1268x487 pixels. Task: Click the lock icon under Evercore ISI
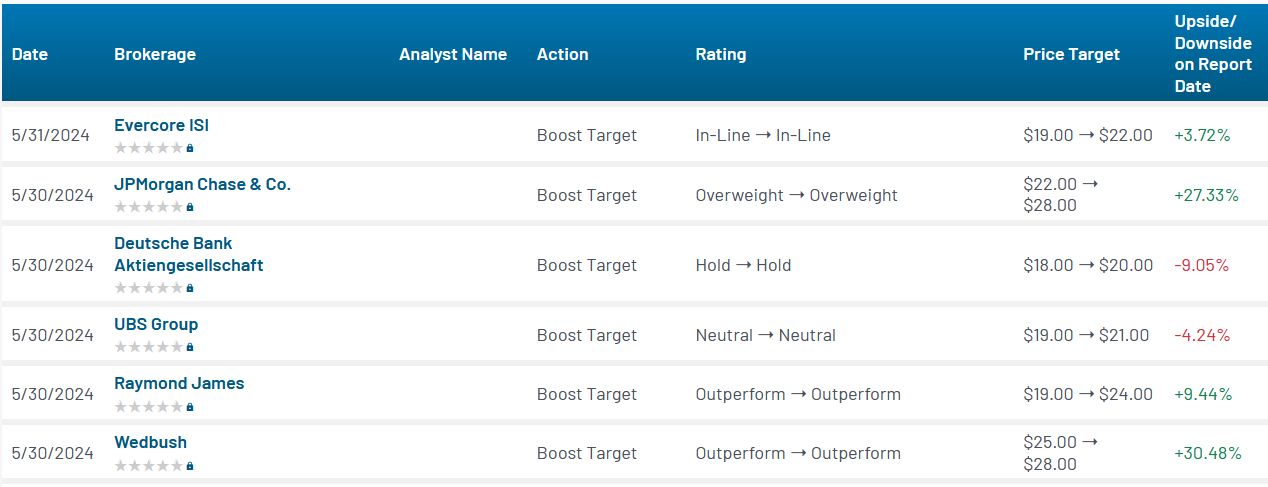pyautogui.click(x=190, y=148)
